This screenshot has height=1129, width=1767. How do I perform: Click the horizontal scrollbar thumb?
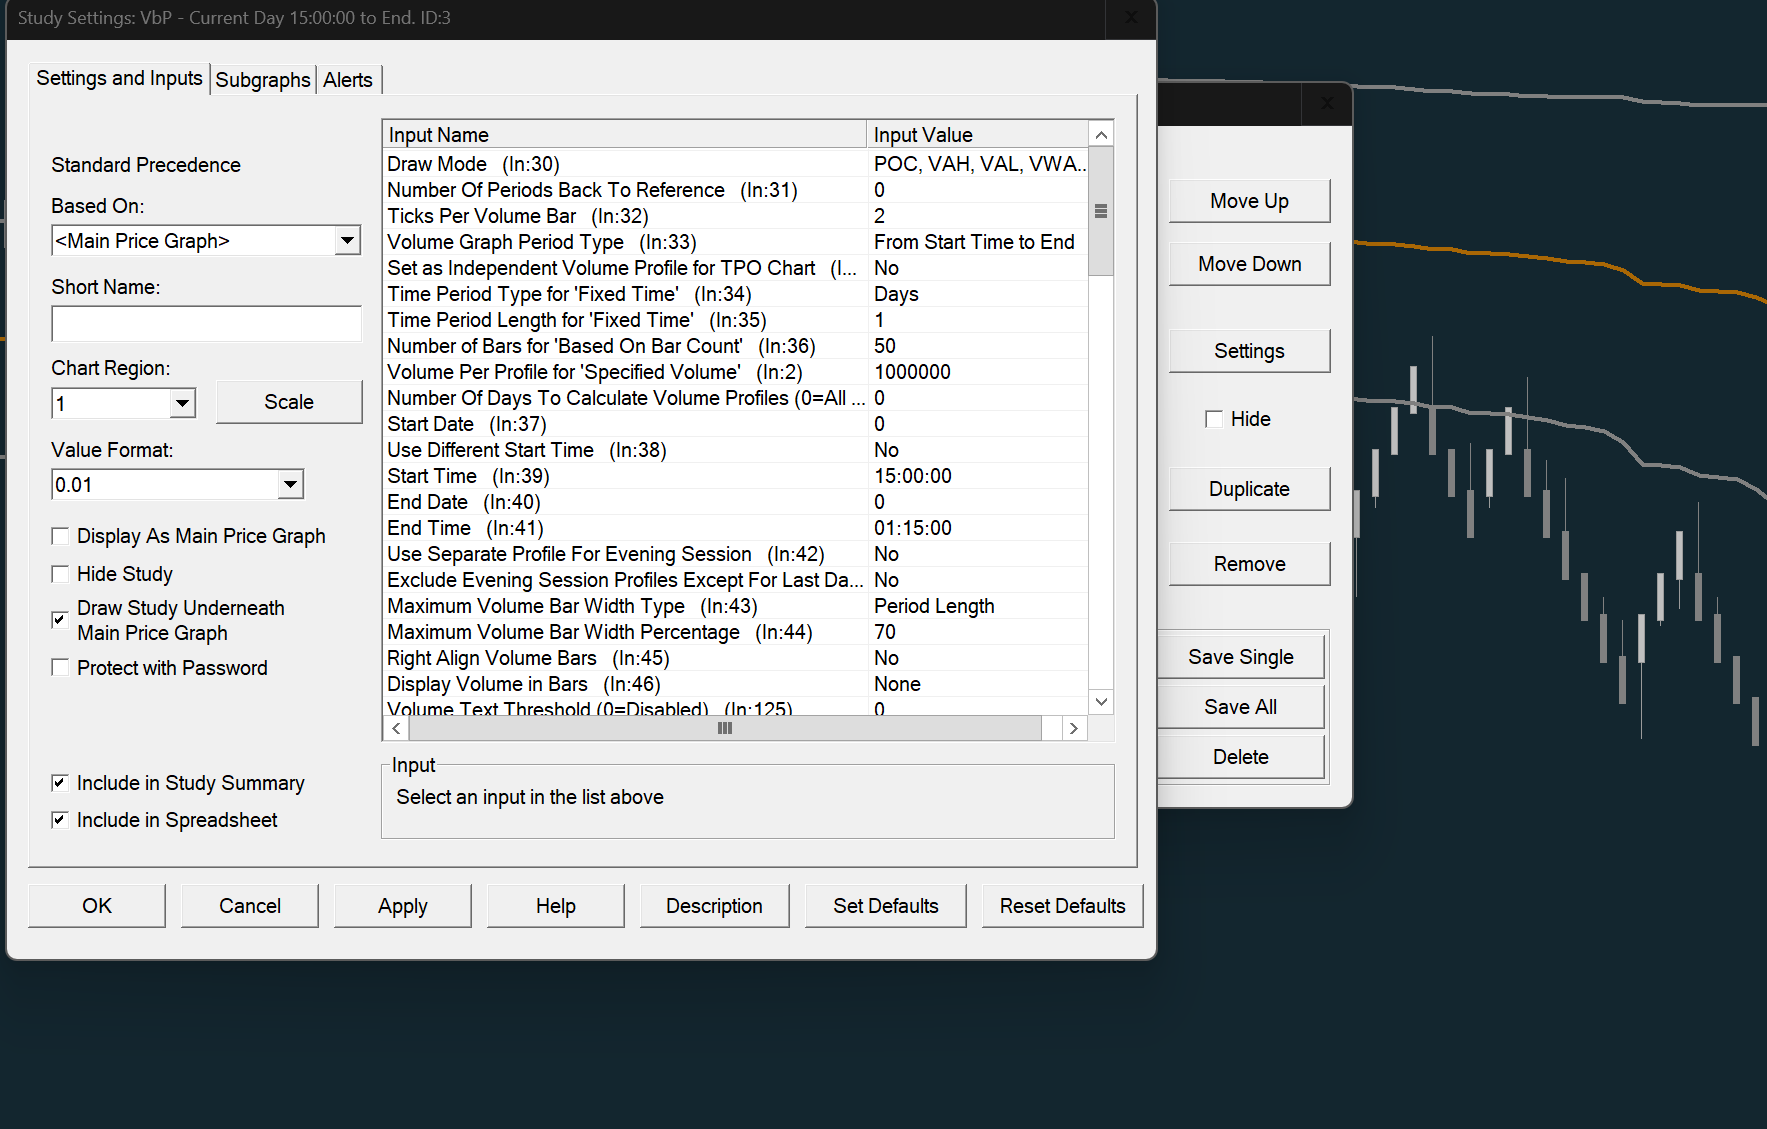[x=724, y=729]
